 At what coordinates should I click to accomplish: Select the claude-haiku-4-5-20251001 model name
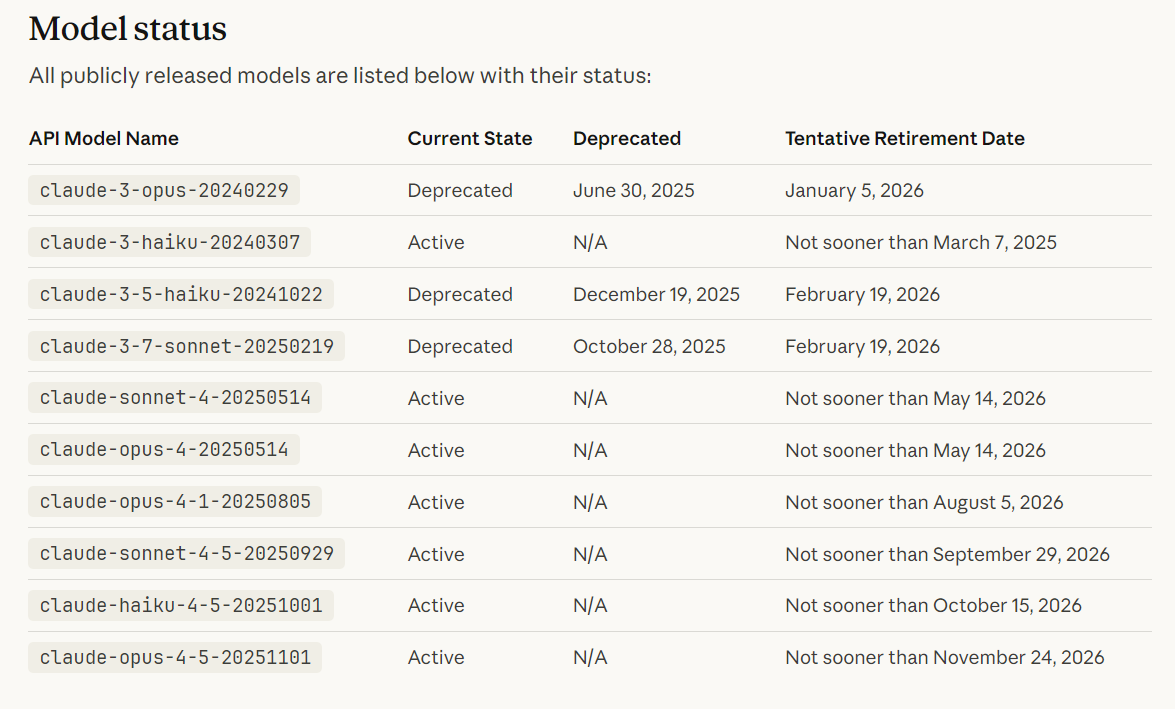[x=181, y=605]
